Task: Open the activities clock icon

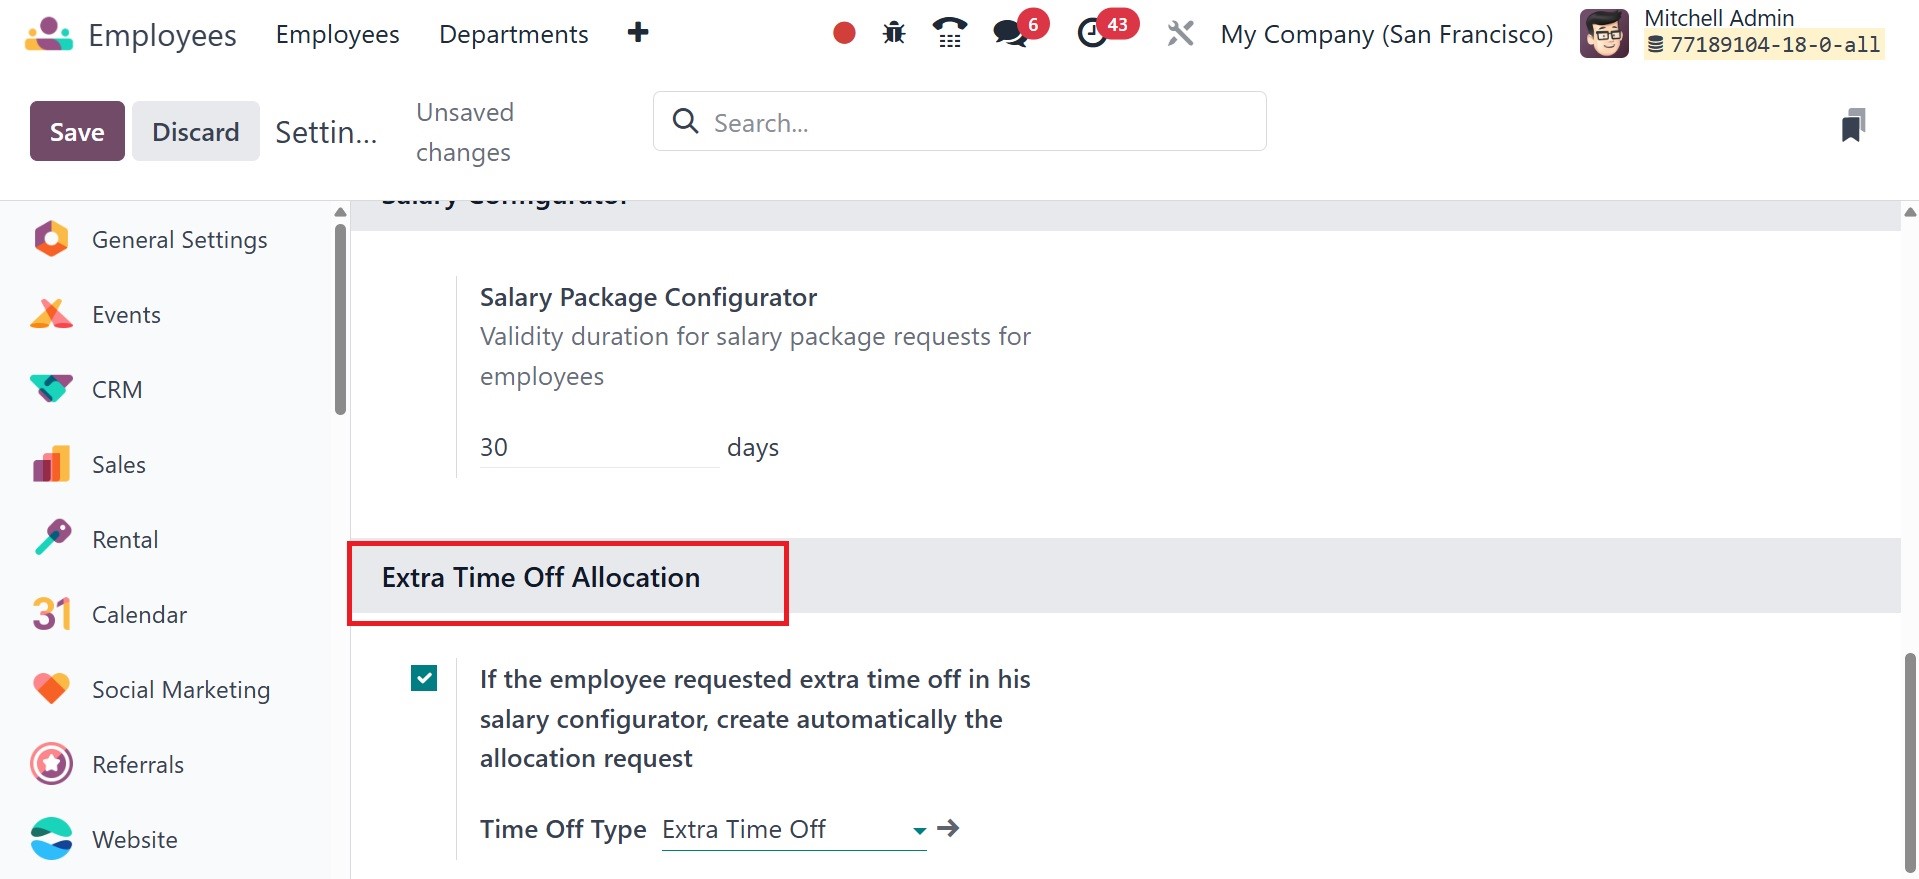Action: (x=1092, y=33)
